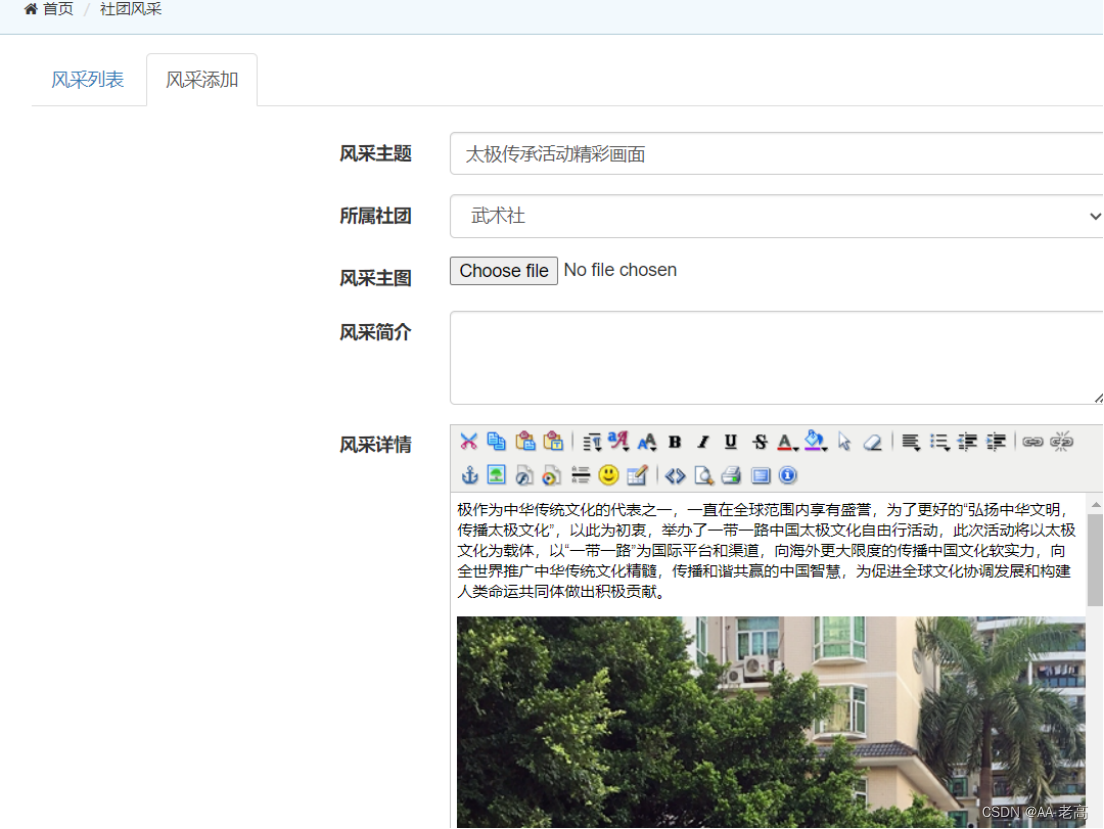The image size is (1104, 829).
Task: Click the Insert Flash icon
Action: pyautogui.click(x=524, y=475)
